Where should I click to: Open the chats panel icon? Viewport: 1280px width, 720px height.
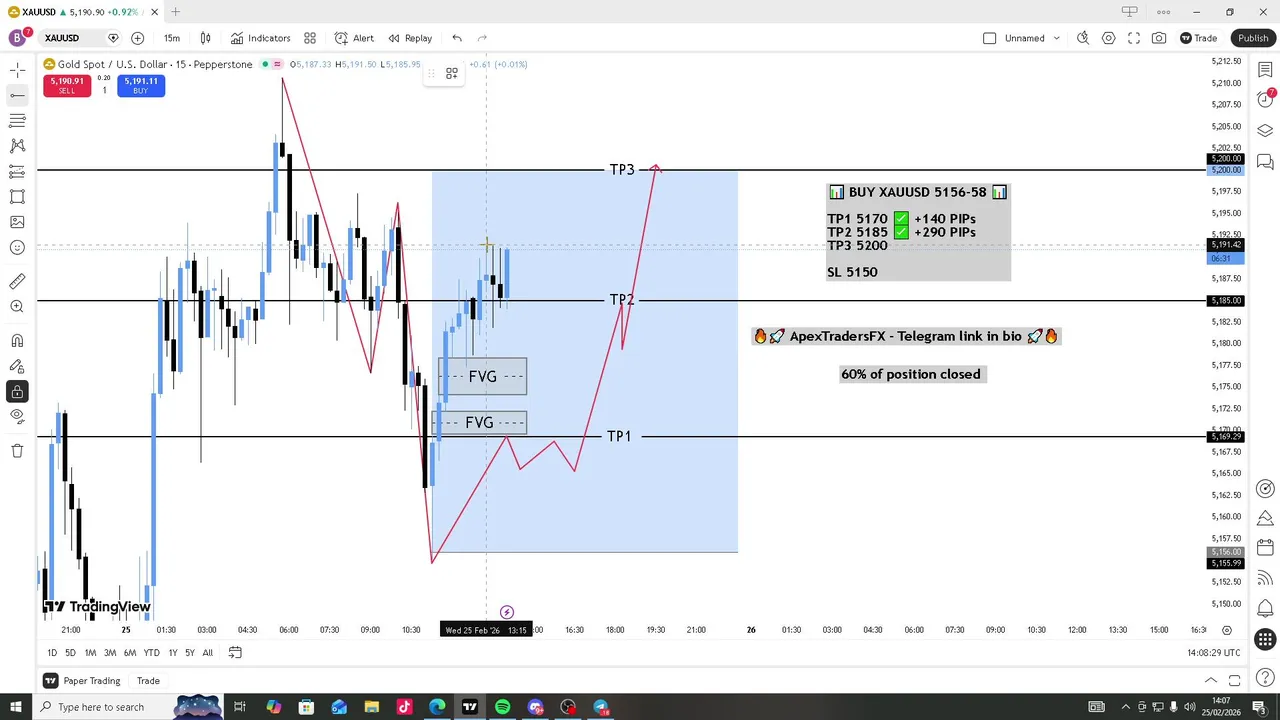[1265, 161]
